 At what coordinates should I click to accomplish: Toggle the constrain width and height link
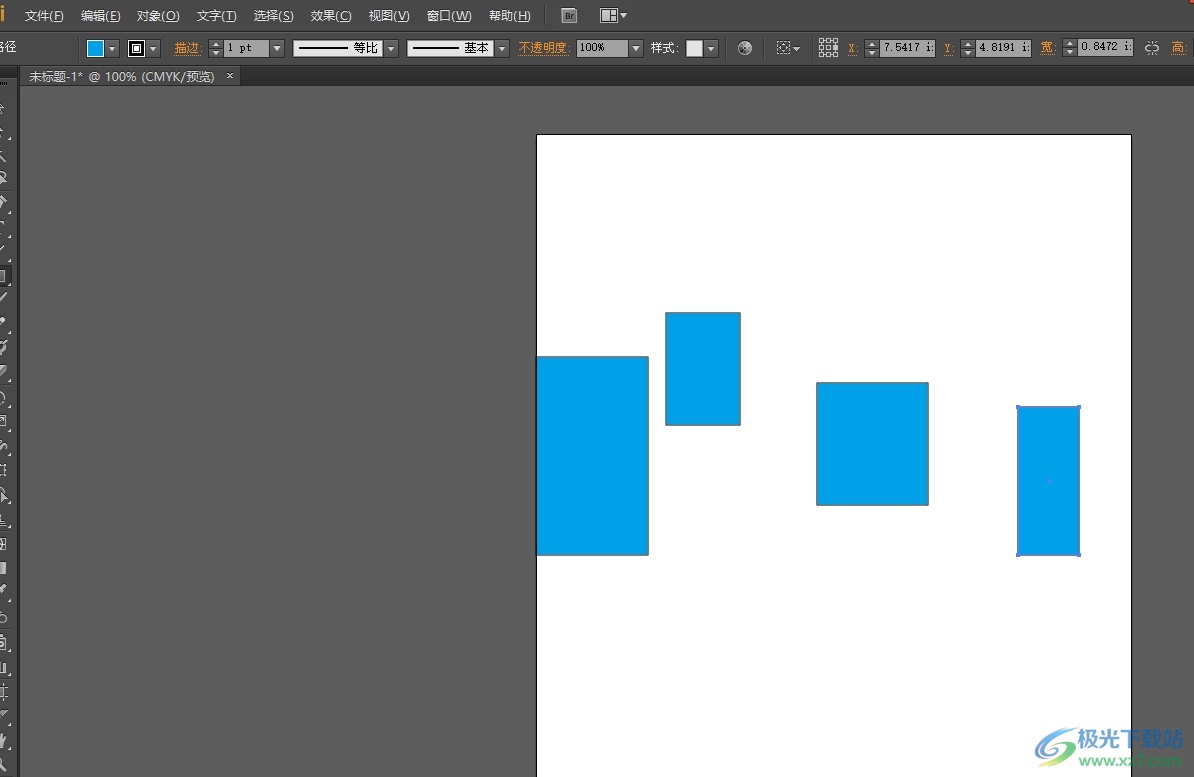click(1152, 48)
